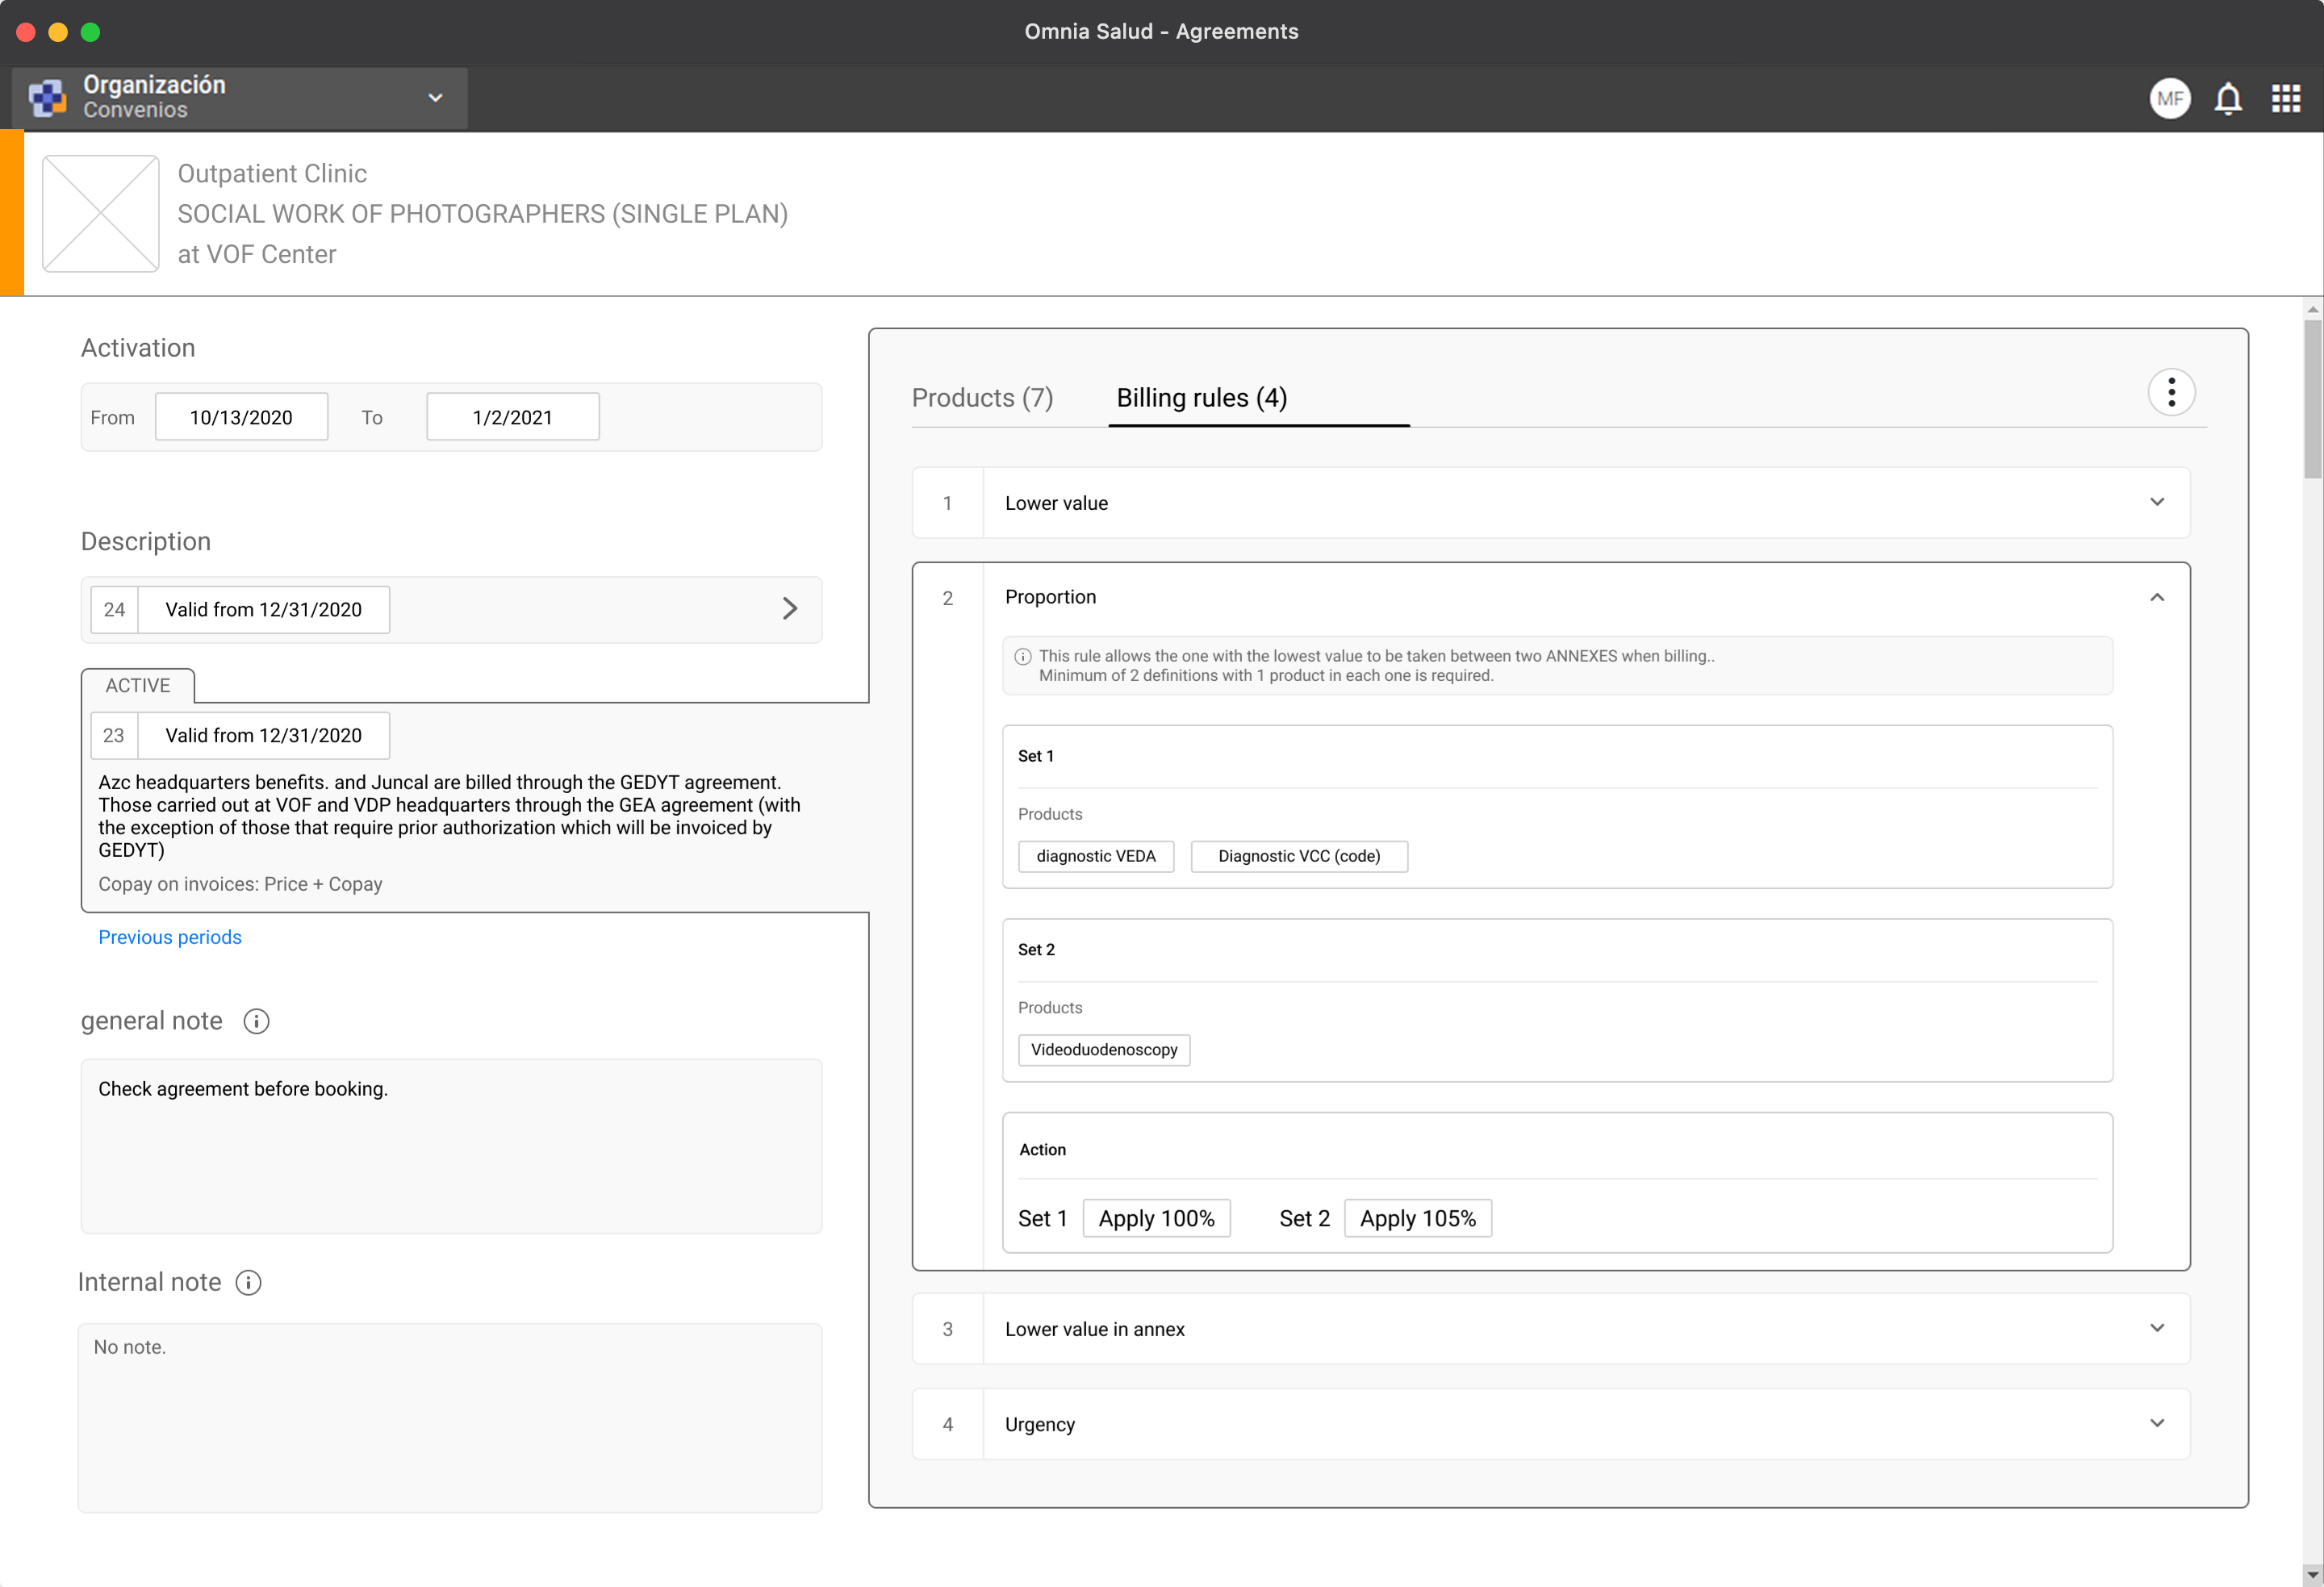Screen dimensions: 2324x1587
Task: Click the macOS yellow minimize button
Action: coord(58,32)
